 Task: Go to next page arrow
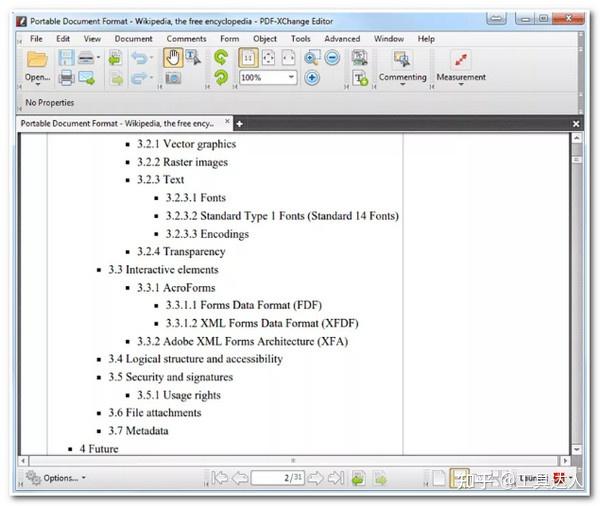pyautogui.click(x=315, y=478)
